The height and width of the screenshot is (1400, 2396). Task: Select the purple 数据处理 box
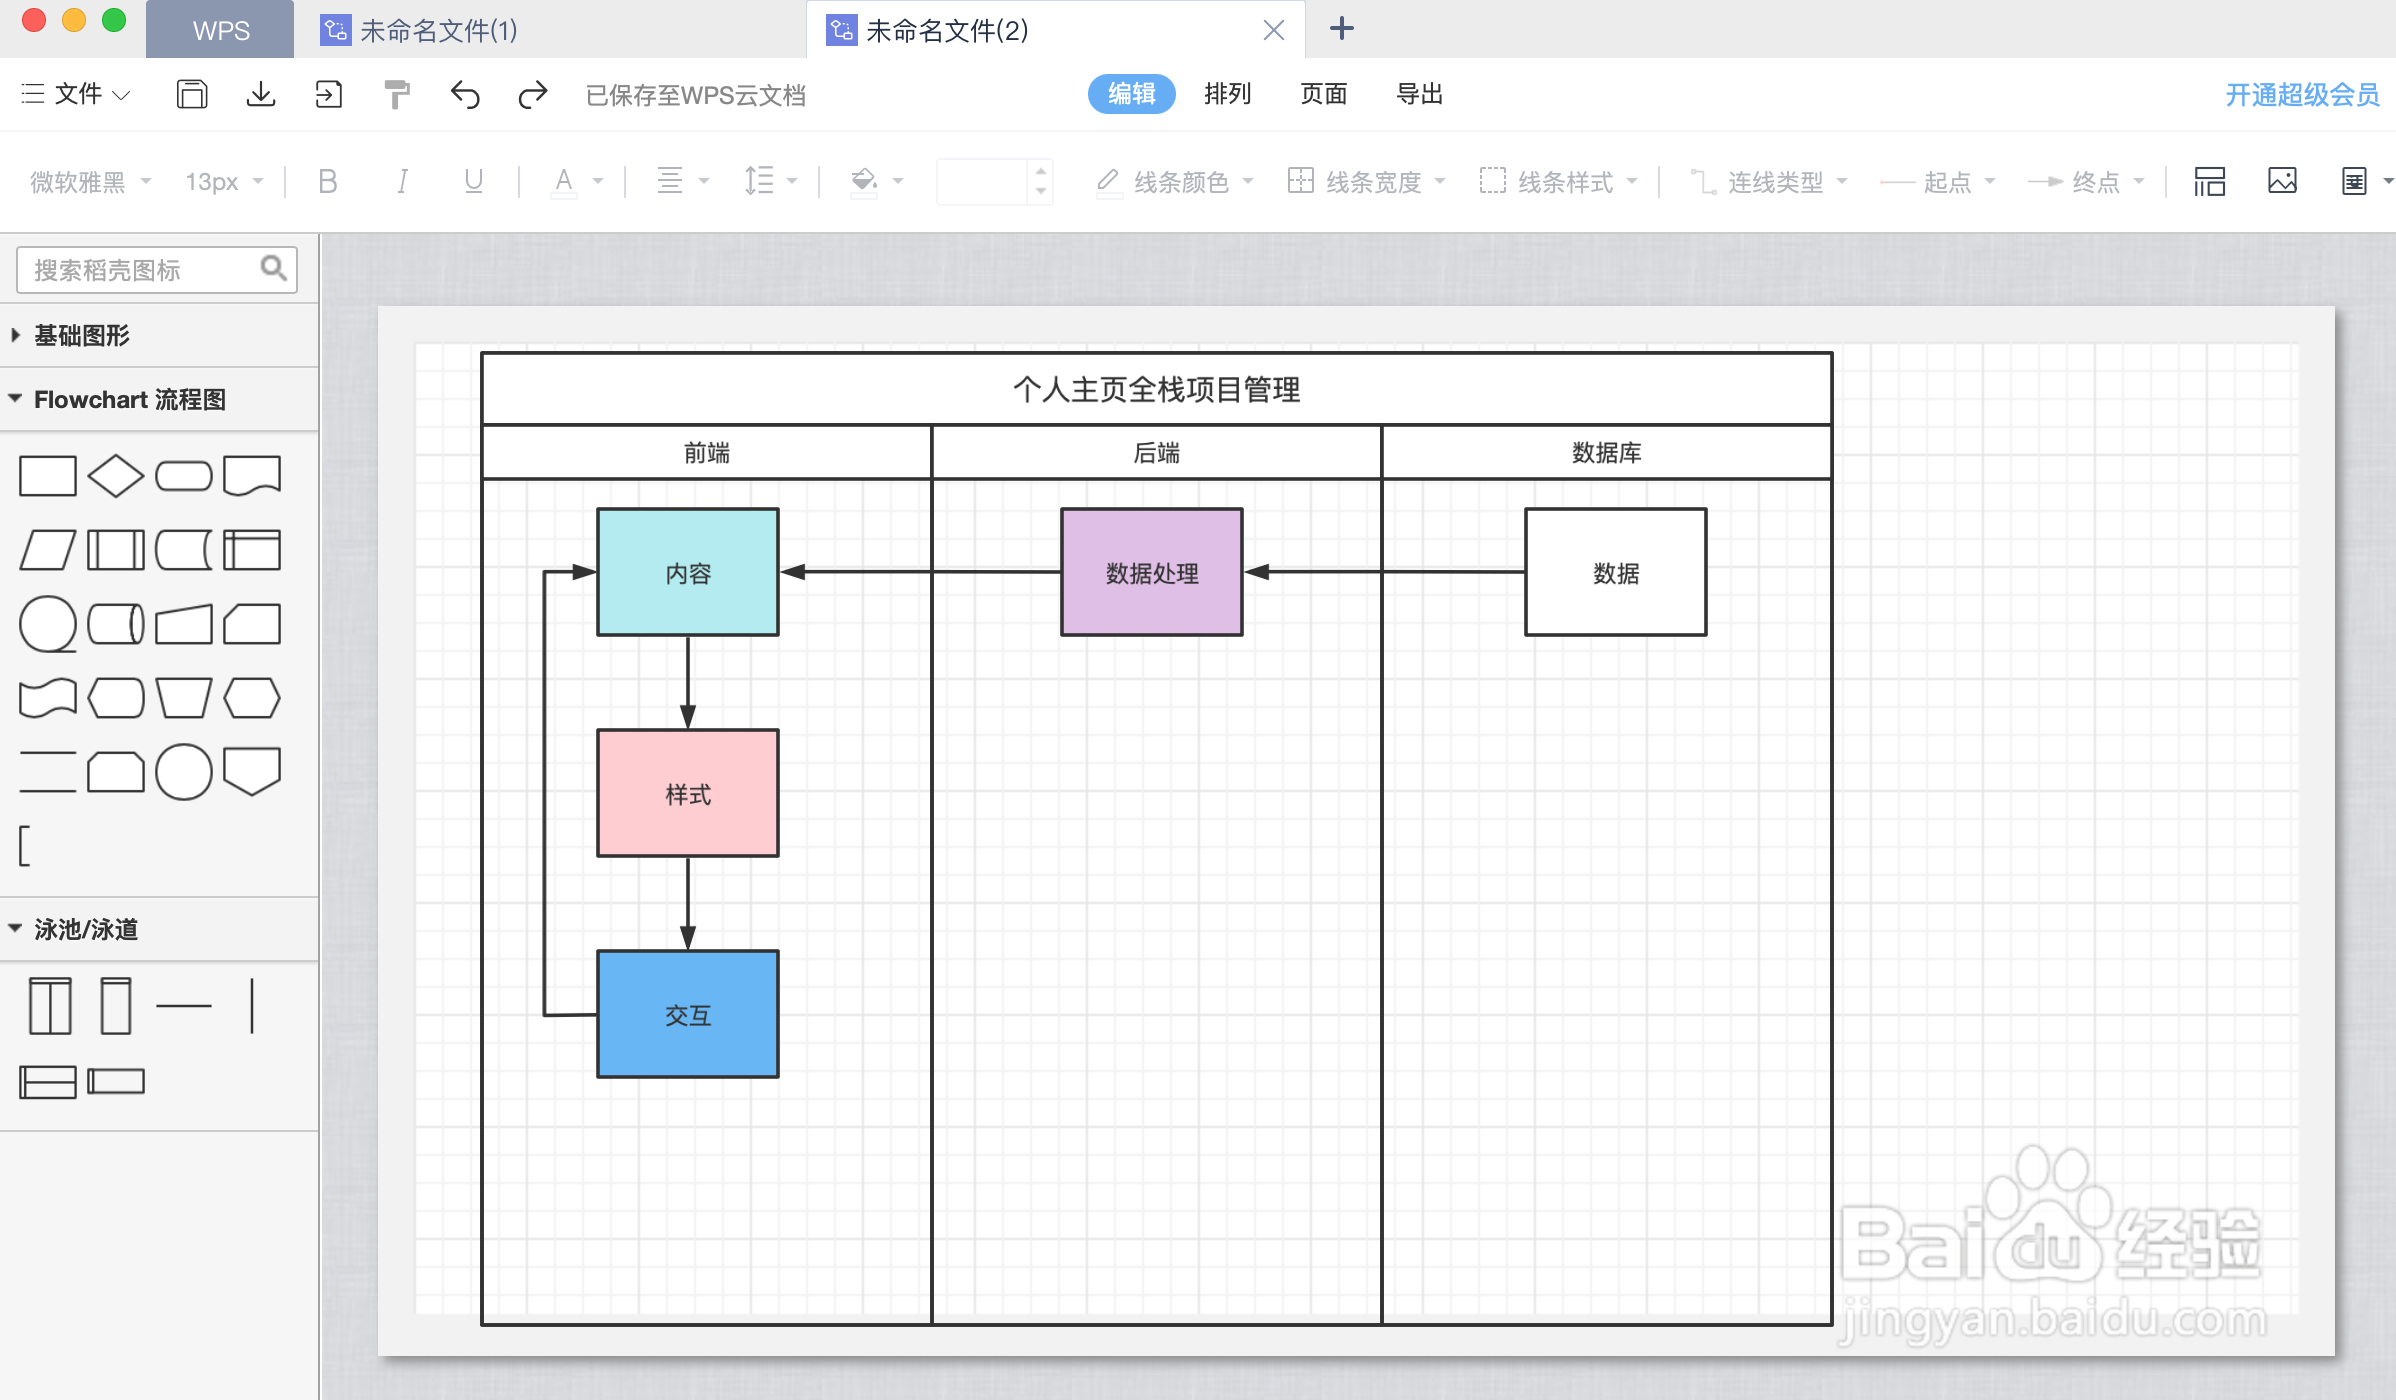[x=1152, y=572]
